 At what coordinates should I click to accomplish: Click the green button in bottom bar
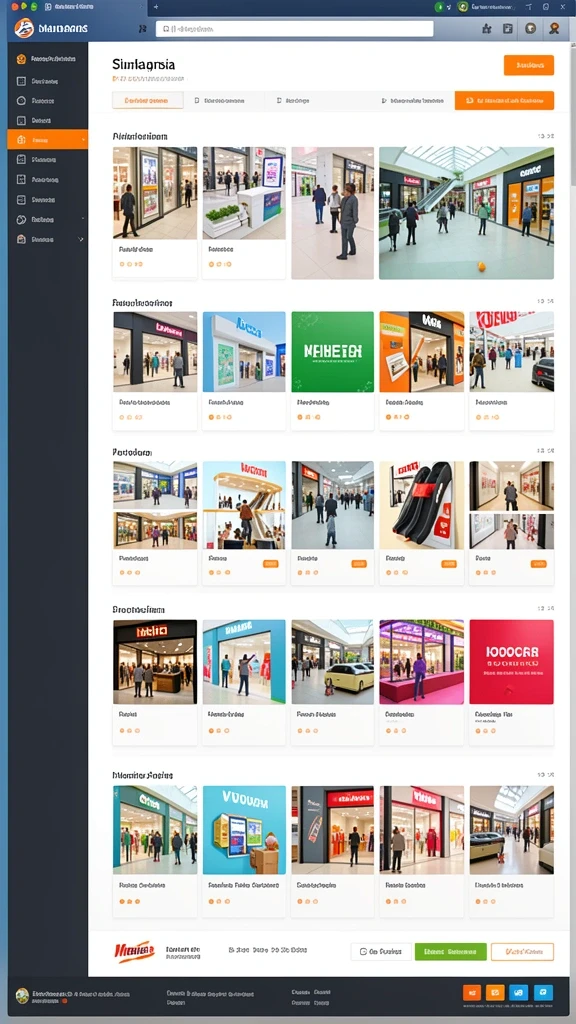pos(451,952)
